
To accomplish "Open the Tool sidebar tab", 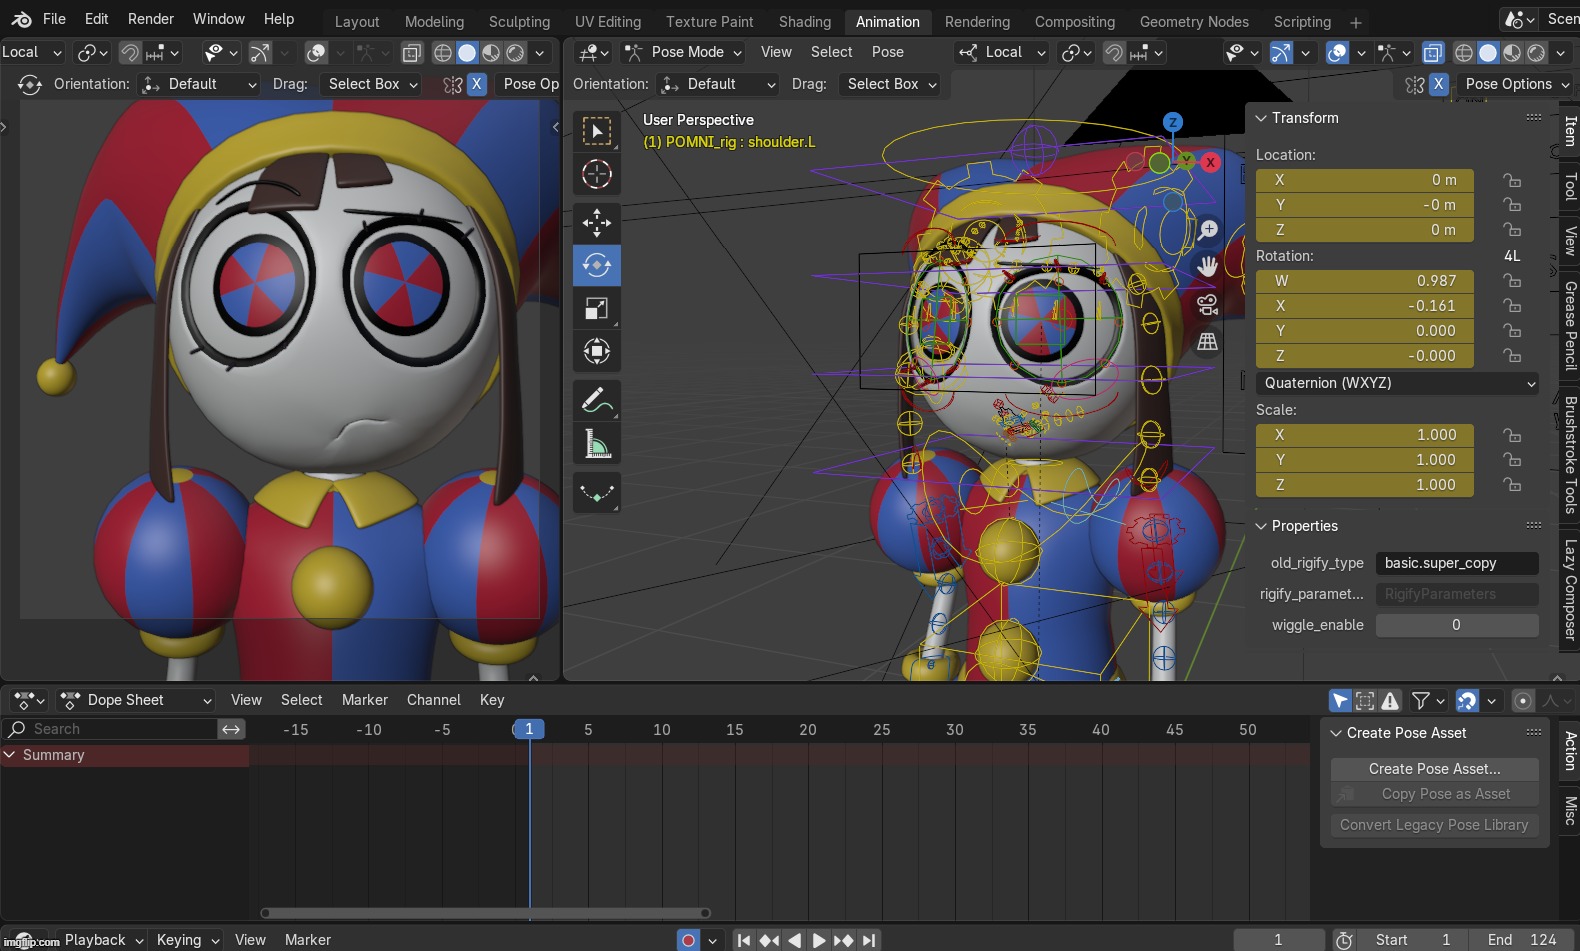I will pyautogui.click(x=1570, y=186).
